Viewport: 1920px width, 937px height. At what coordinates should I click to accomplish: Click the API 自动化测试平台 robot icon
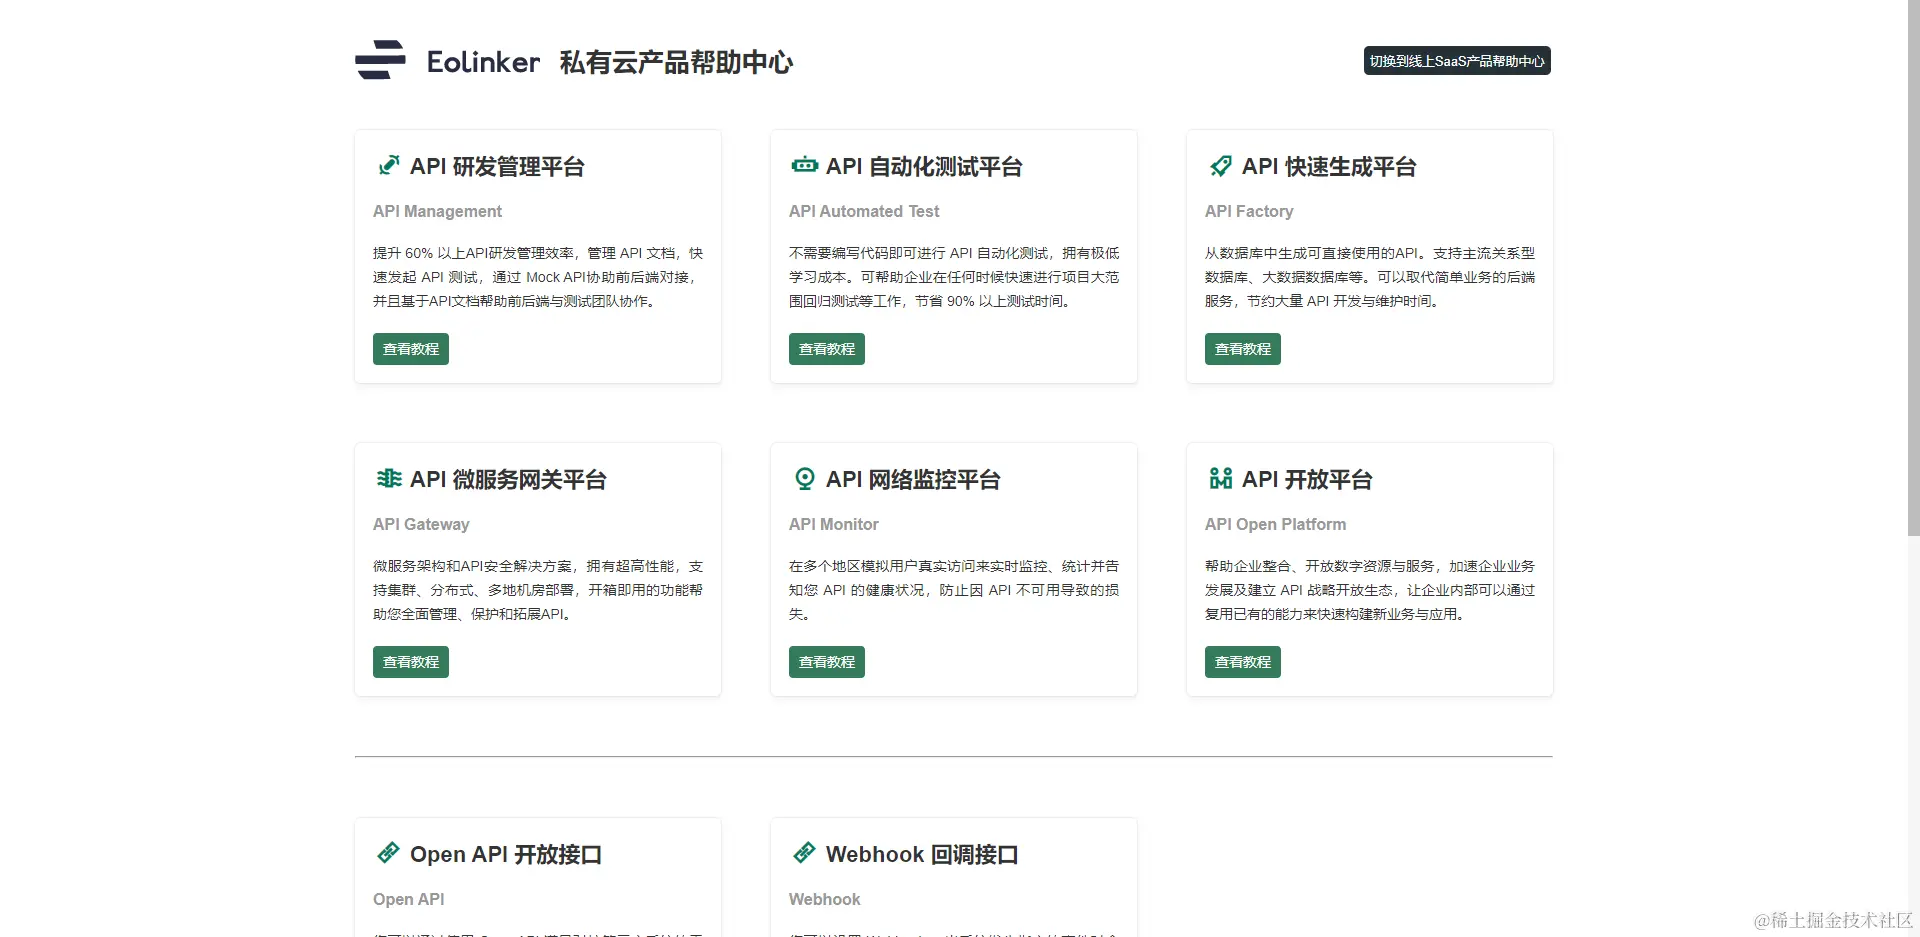[x=804, y=165]
